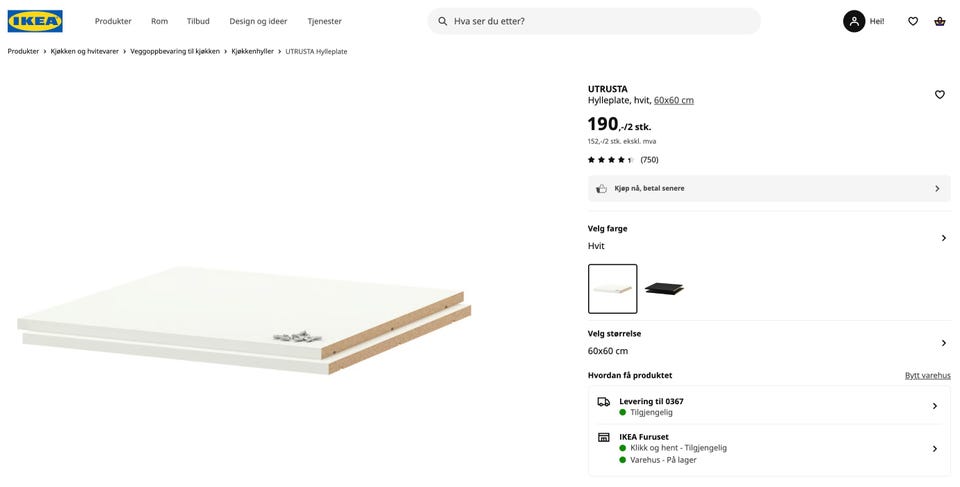Click the Bytt varehus link

tap(927, 376)
